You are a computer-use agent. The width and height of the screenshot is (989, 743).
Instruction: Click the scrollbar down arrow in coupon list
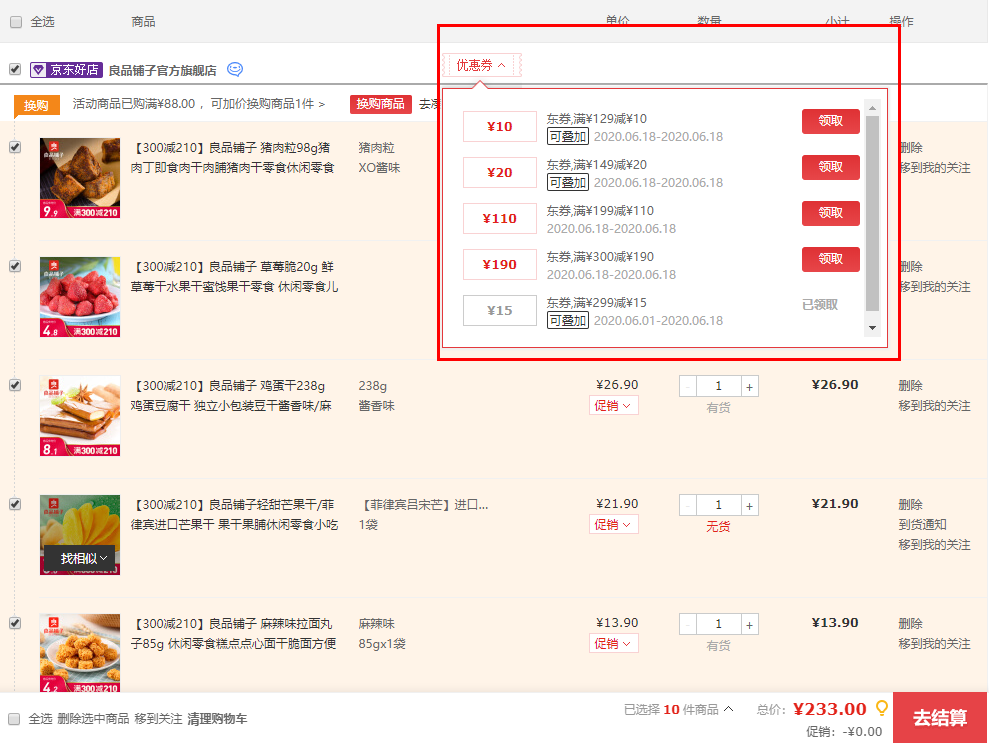click(872, 327)
